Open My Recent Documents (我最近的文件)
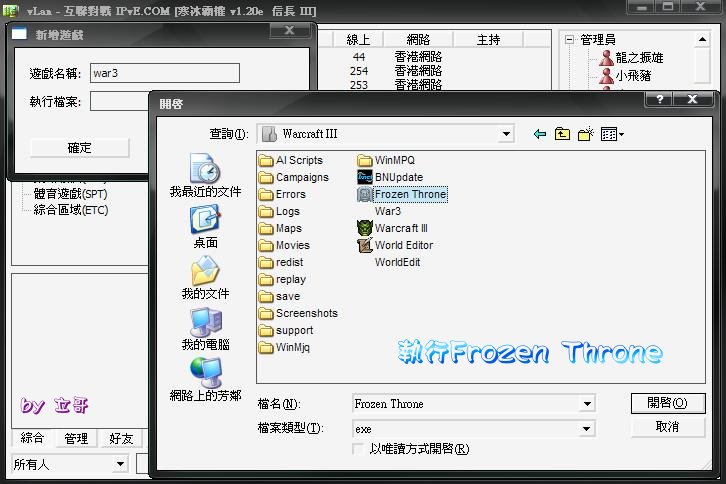Screen dimensions: 726x484 tap(205, 176)
